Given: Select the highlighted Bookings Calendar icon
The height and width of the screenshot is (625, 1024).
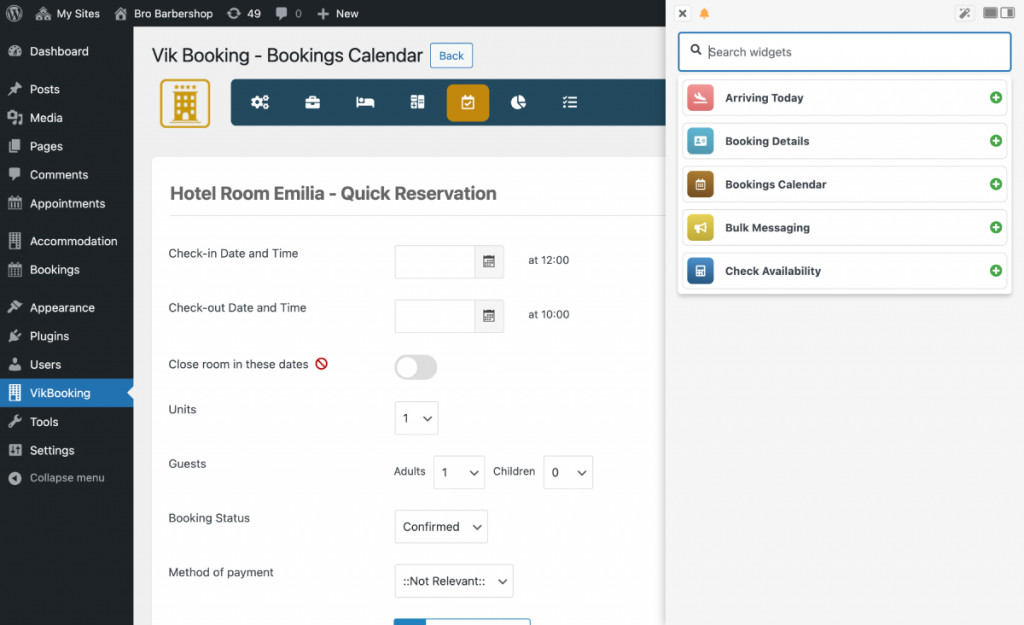Looking at the screenshot, I should point(468,102).
